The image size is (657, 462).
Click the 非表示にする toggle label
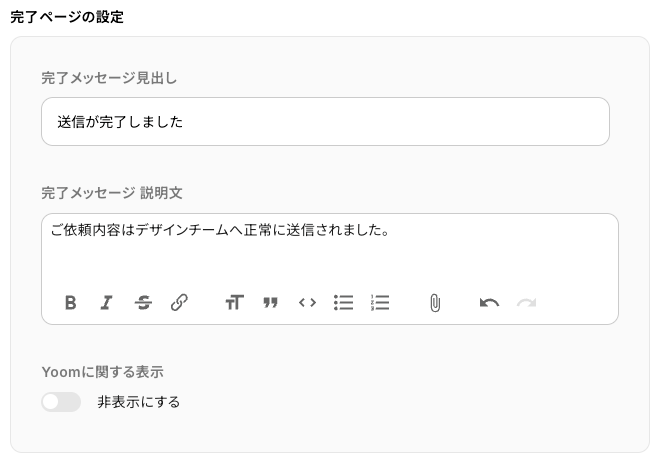point(138,402)
